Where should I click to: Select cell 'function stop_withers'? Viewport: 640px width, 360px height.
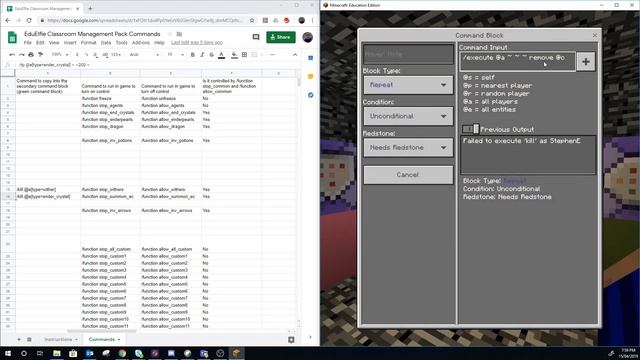click(x=110, y=189)
